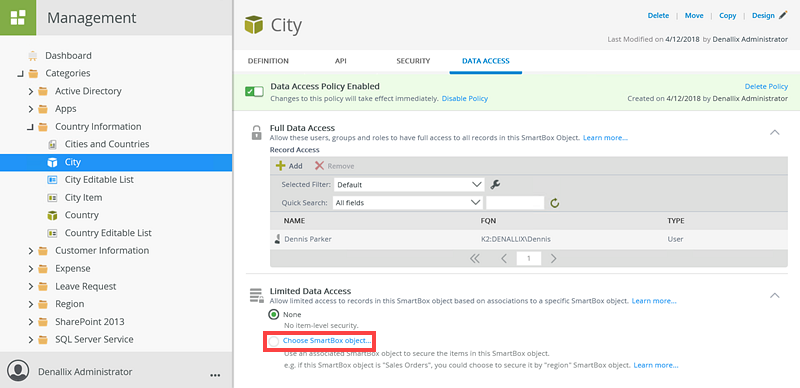Click the Customer Information folder icon

click(44, 251)
